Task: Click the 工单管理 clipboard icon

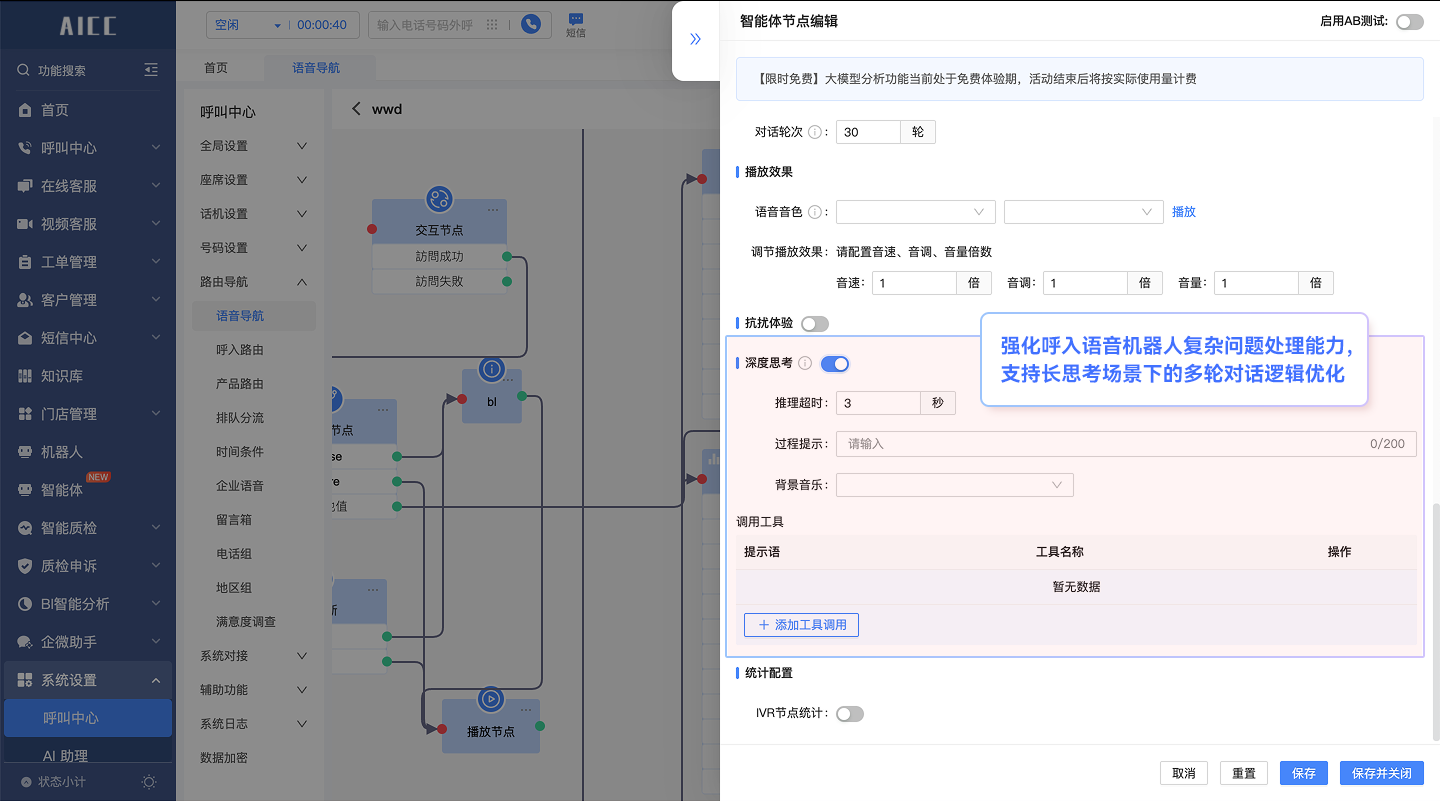Action: click(25, 262)
